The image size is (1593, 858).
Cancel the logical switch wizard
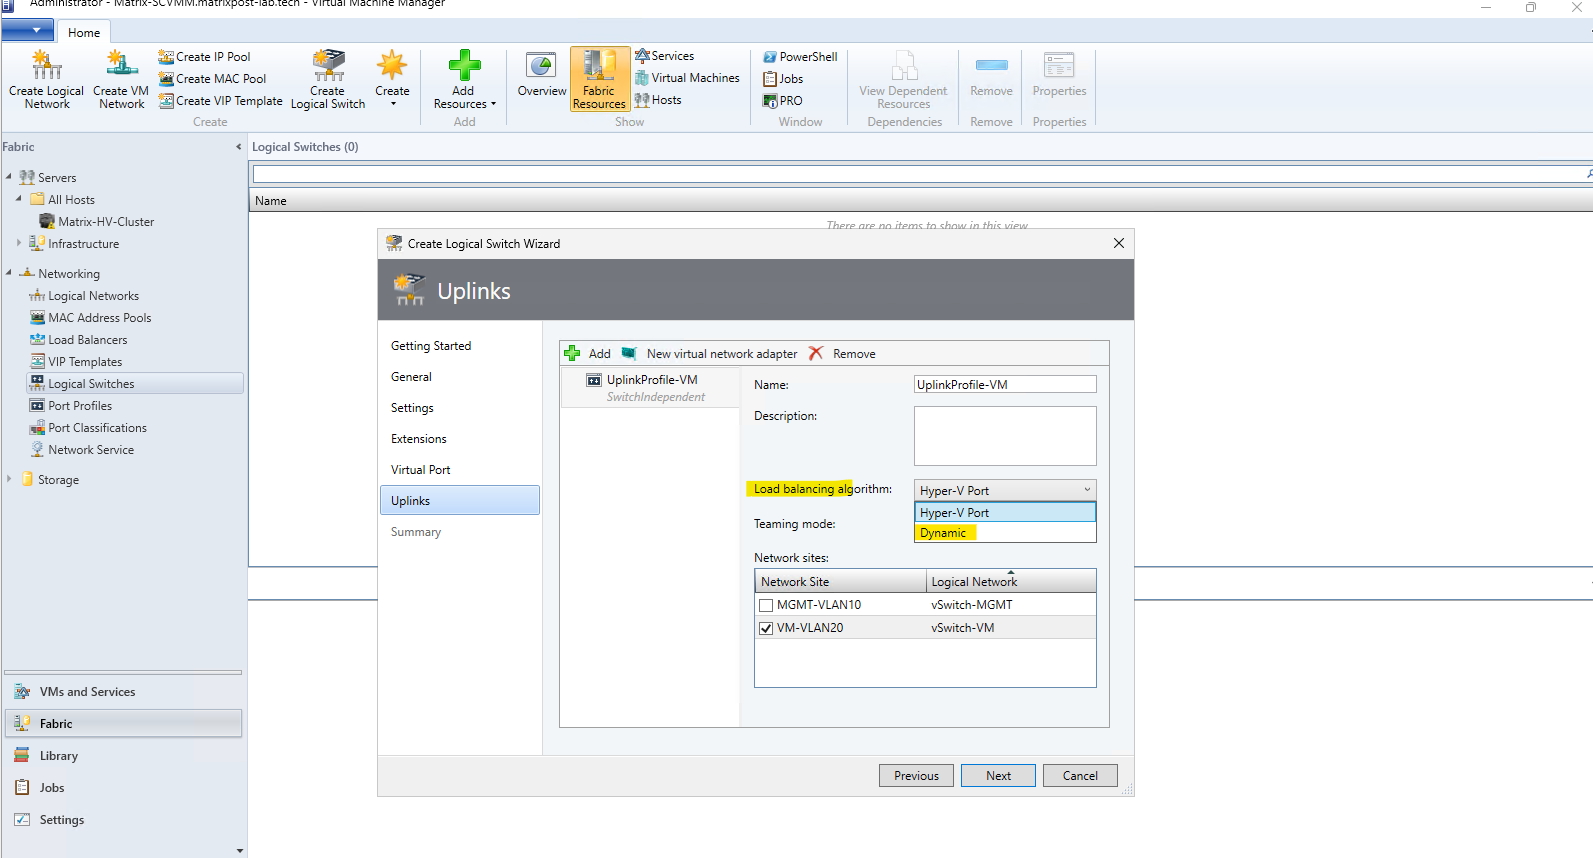pyautogui.click(x=1080, y=776)
